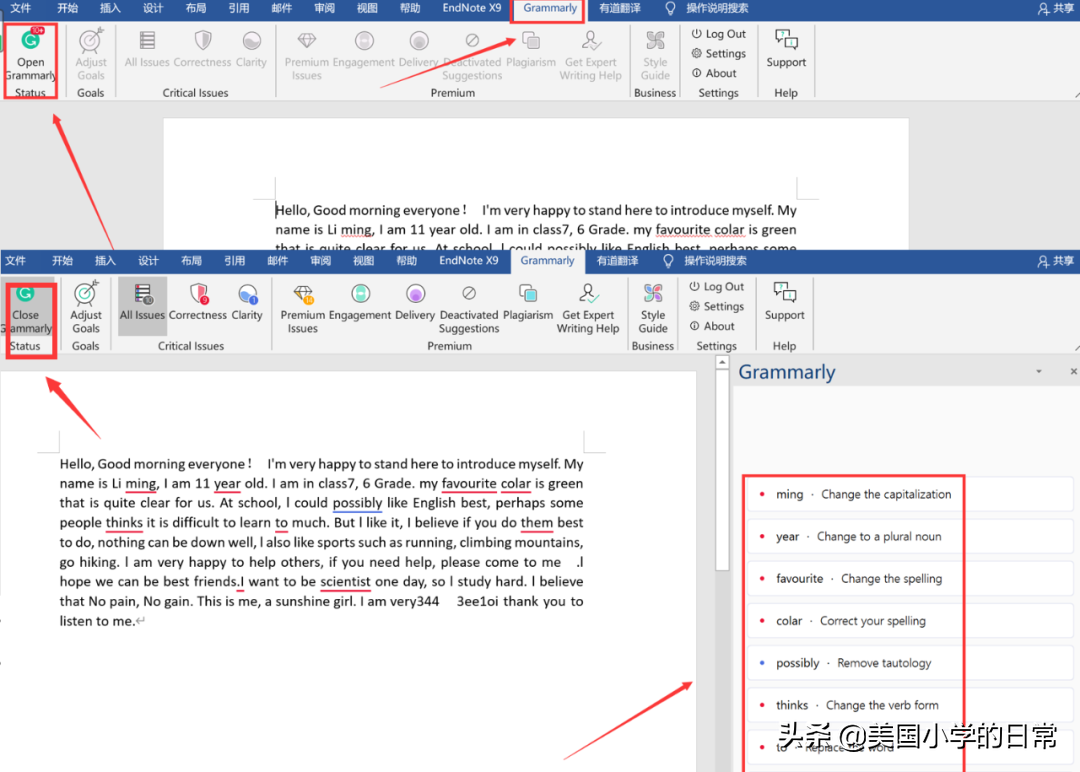Select 'possibly · Remove tautology' suggestion
This screenshot has height=772, width=1080.
(911, 663)
